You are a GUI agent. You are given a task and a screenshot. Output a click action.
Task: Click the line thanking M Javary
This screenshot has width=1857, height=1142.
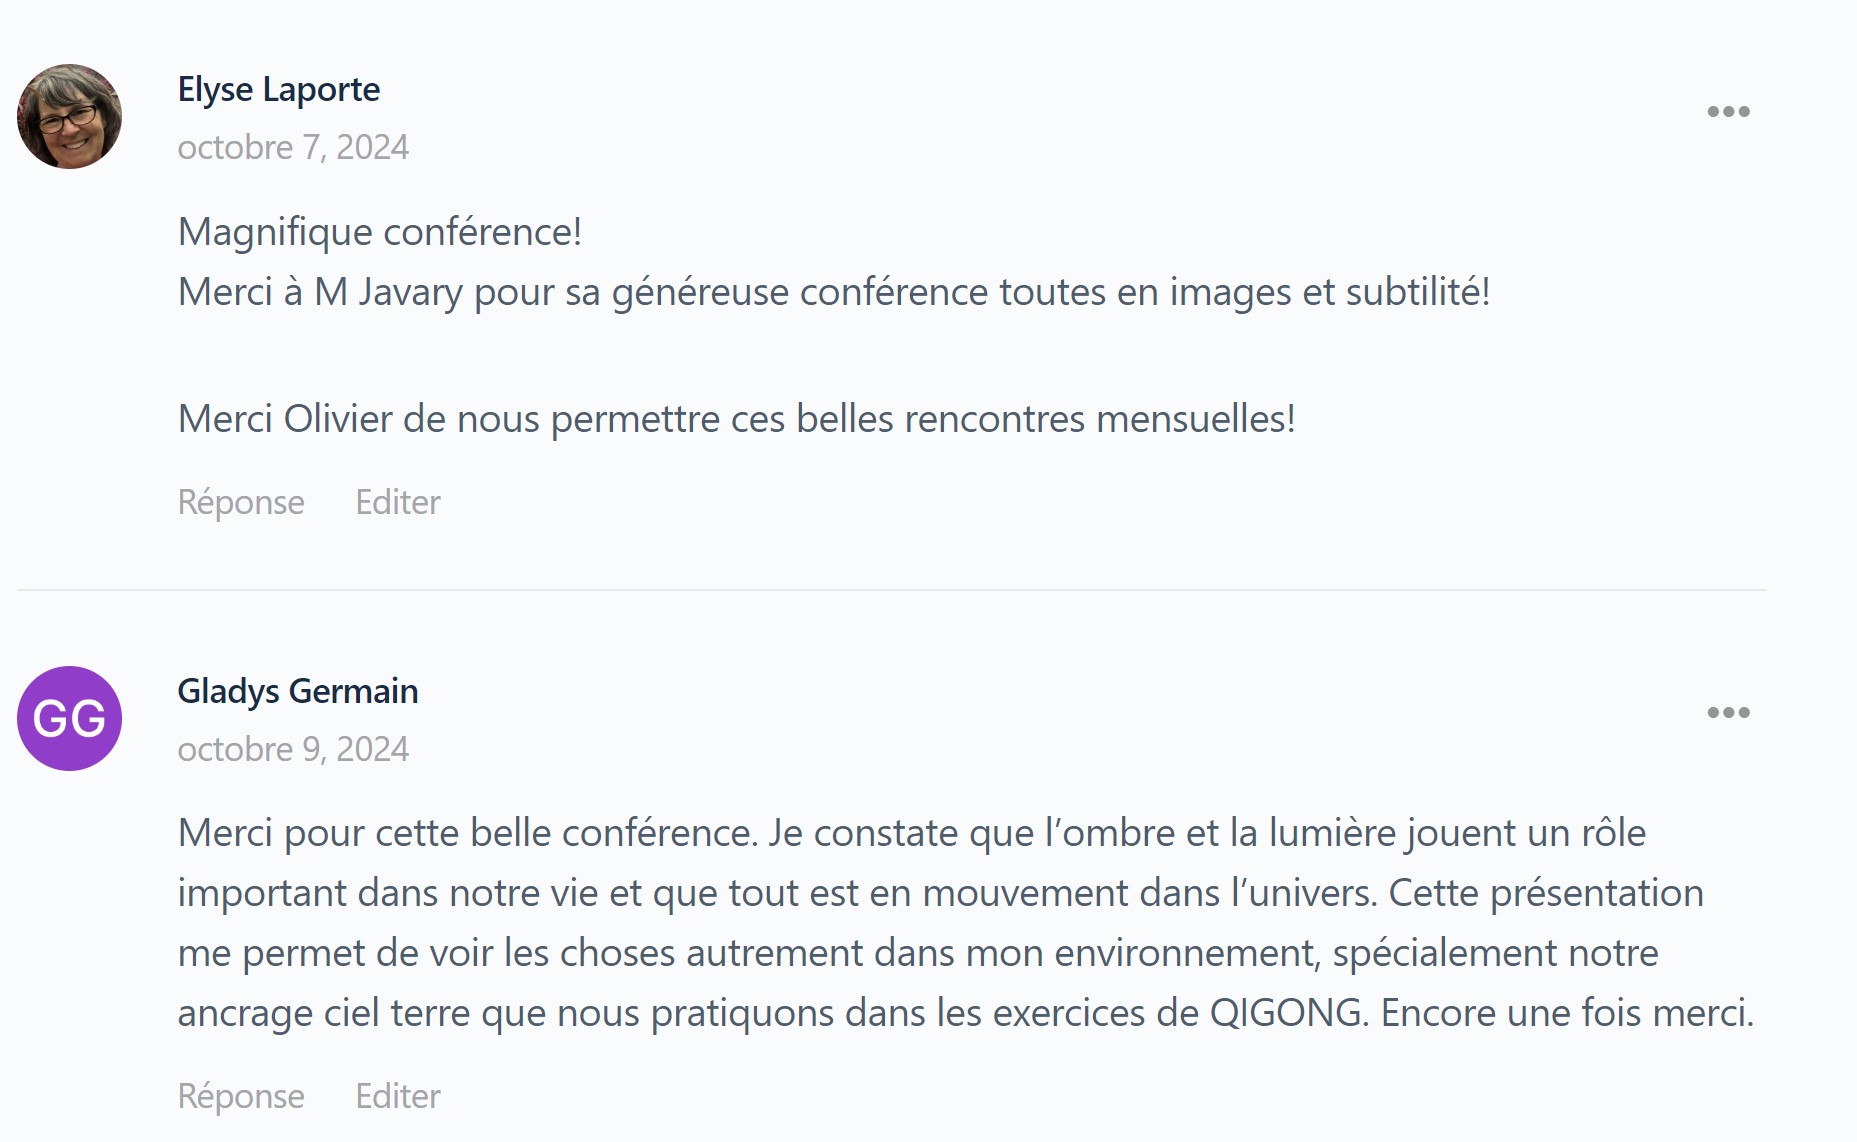pos(833,292)
